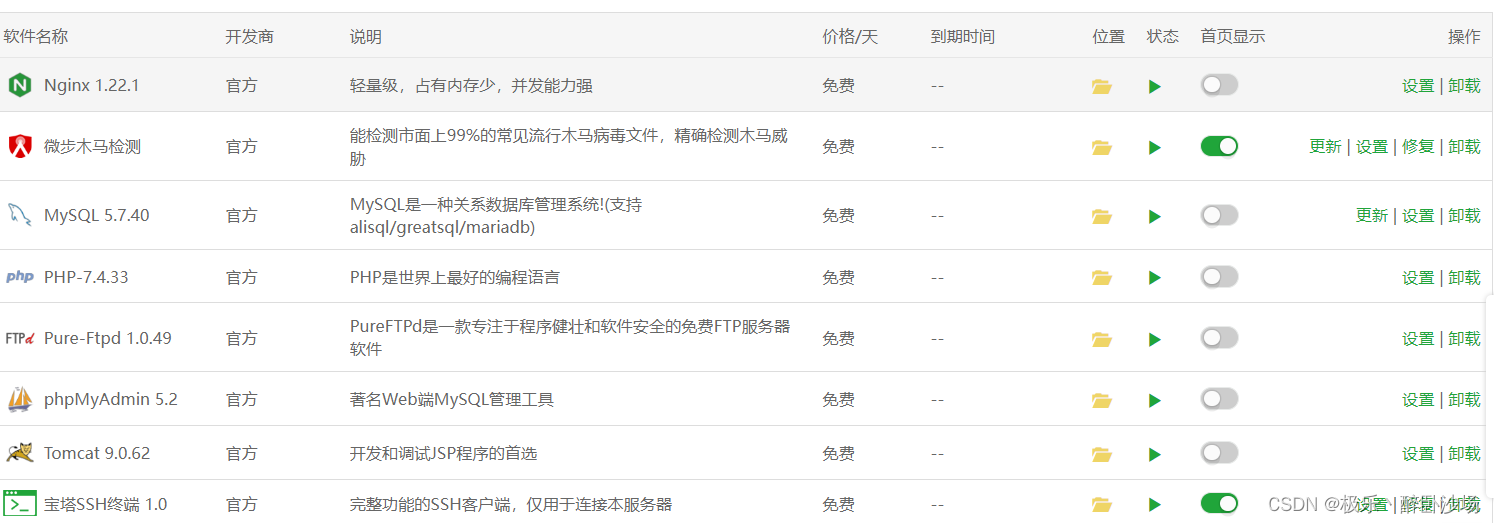The image size is (1494, 523).
Task: Open the 宝塔SSH终端 folder location
Action: coord(1102,504)
